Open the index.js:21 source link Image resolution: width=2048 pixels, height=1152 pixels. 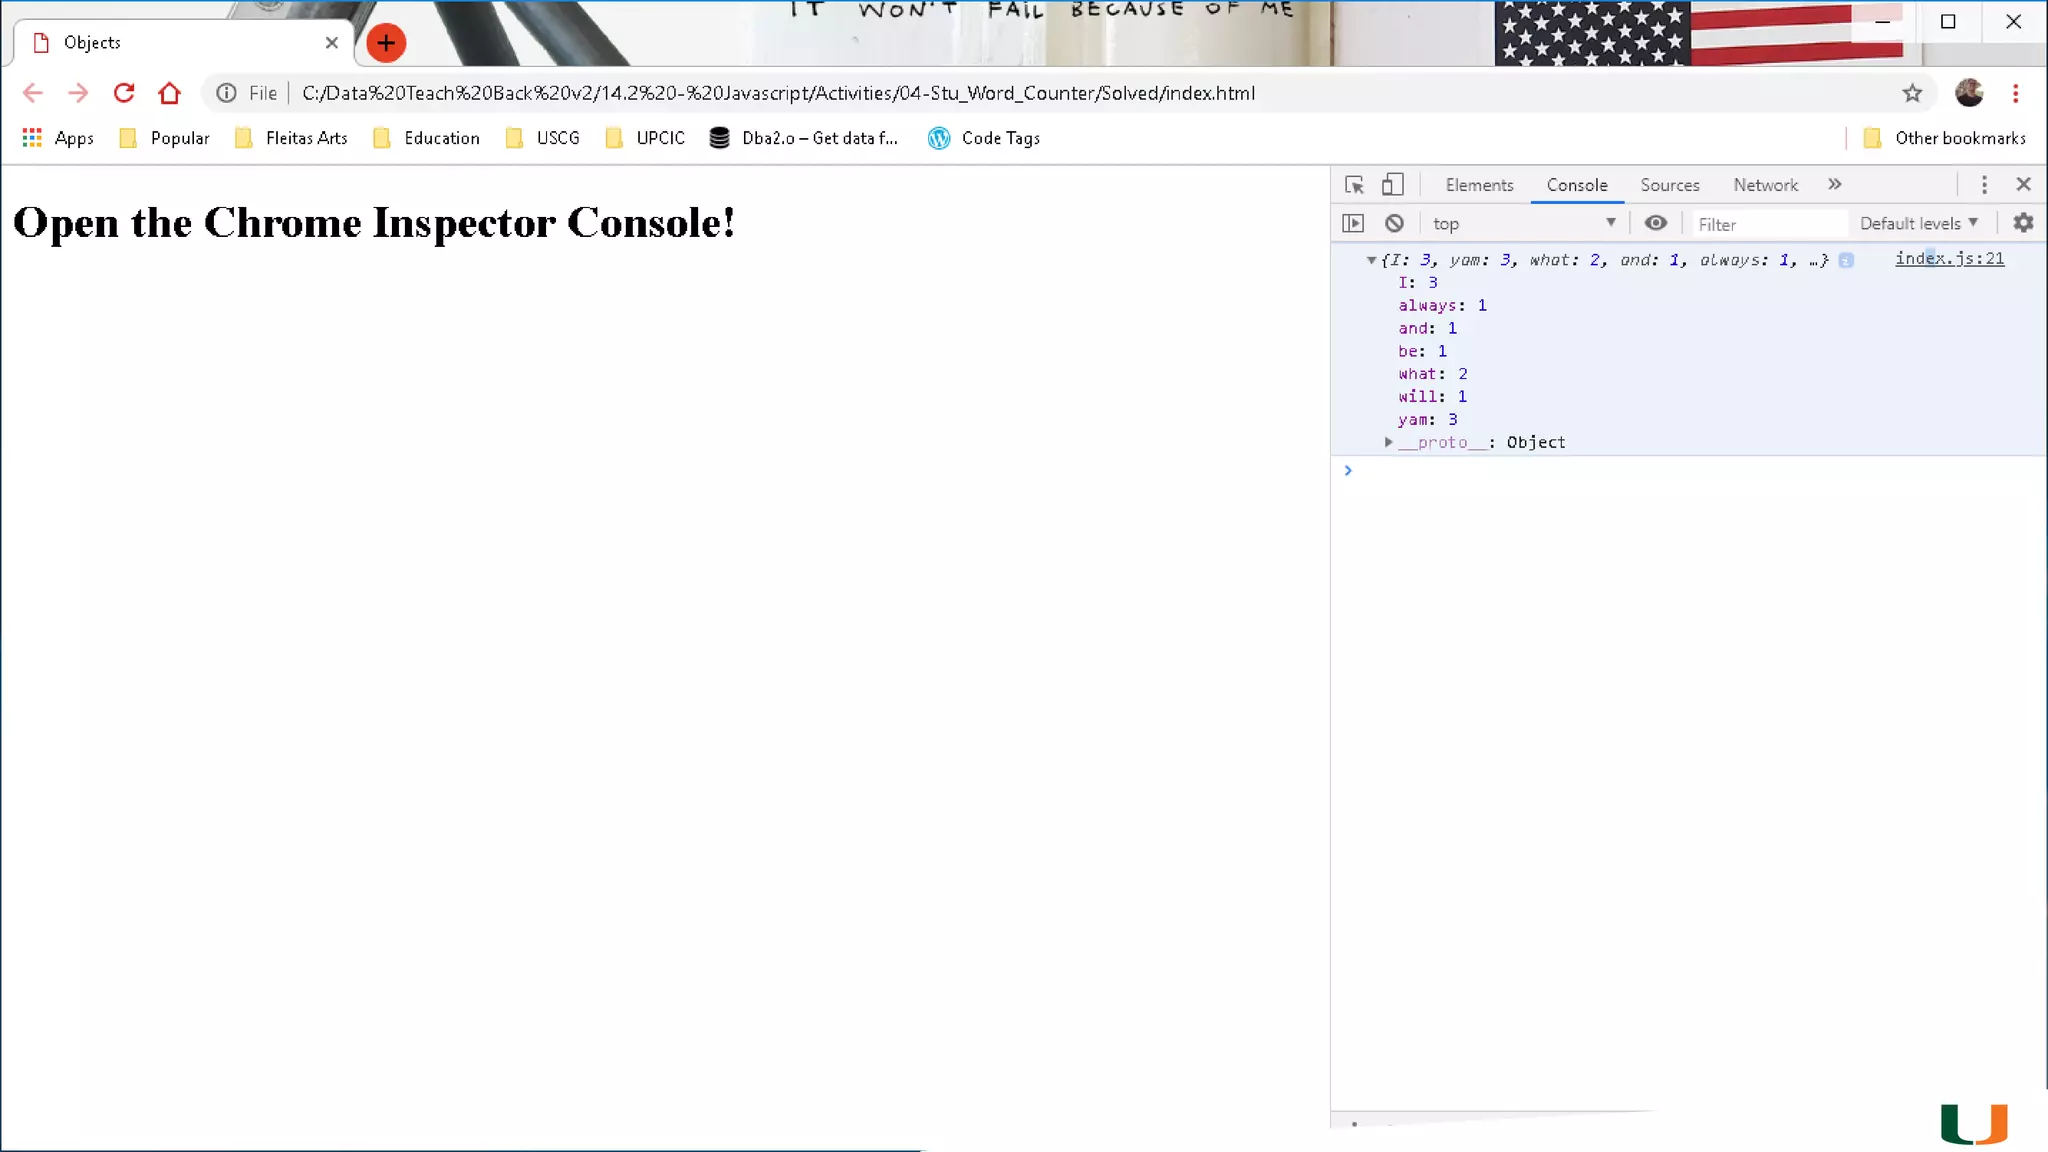point(1949,258)
